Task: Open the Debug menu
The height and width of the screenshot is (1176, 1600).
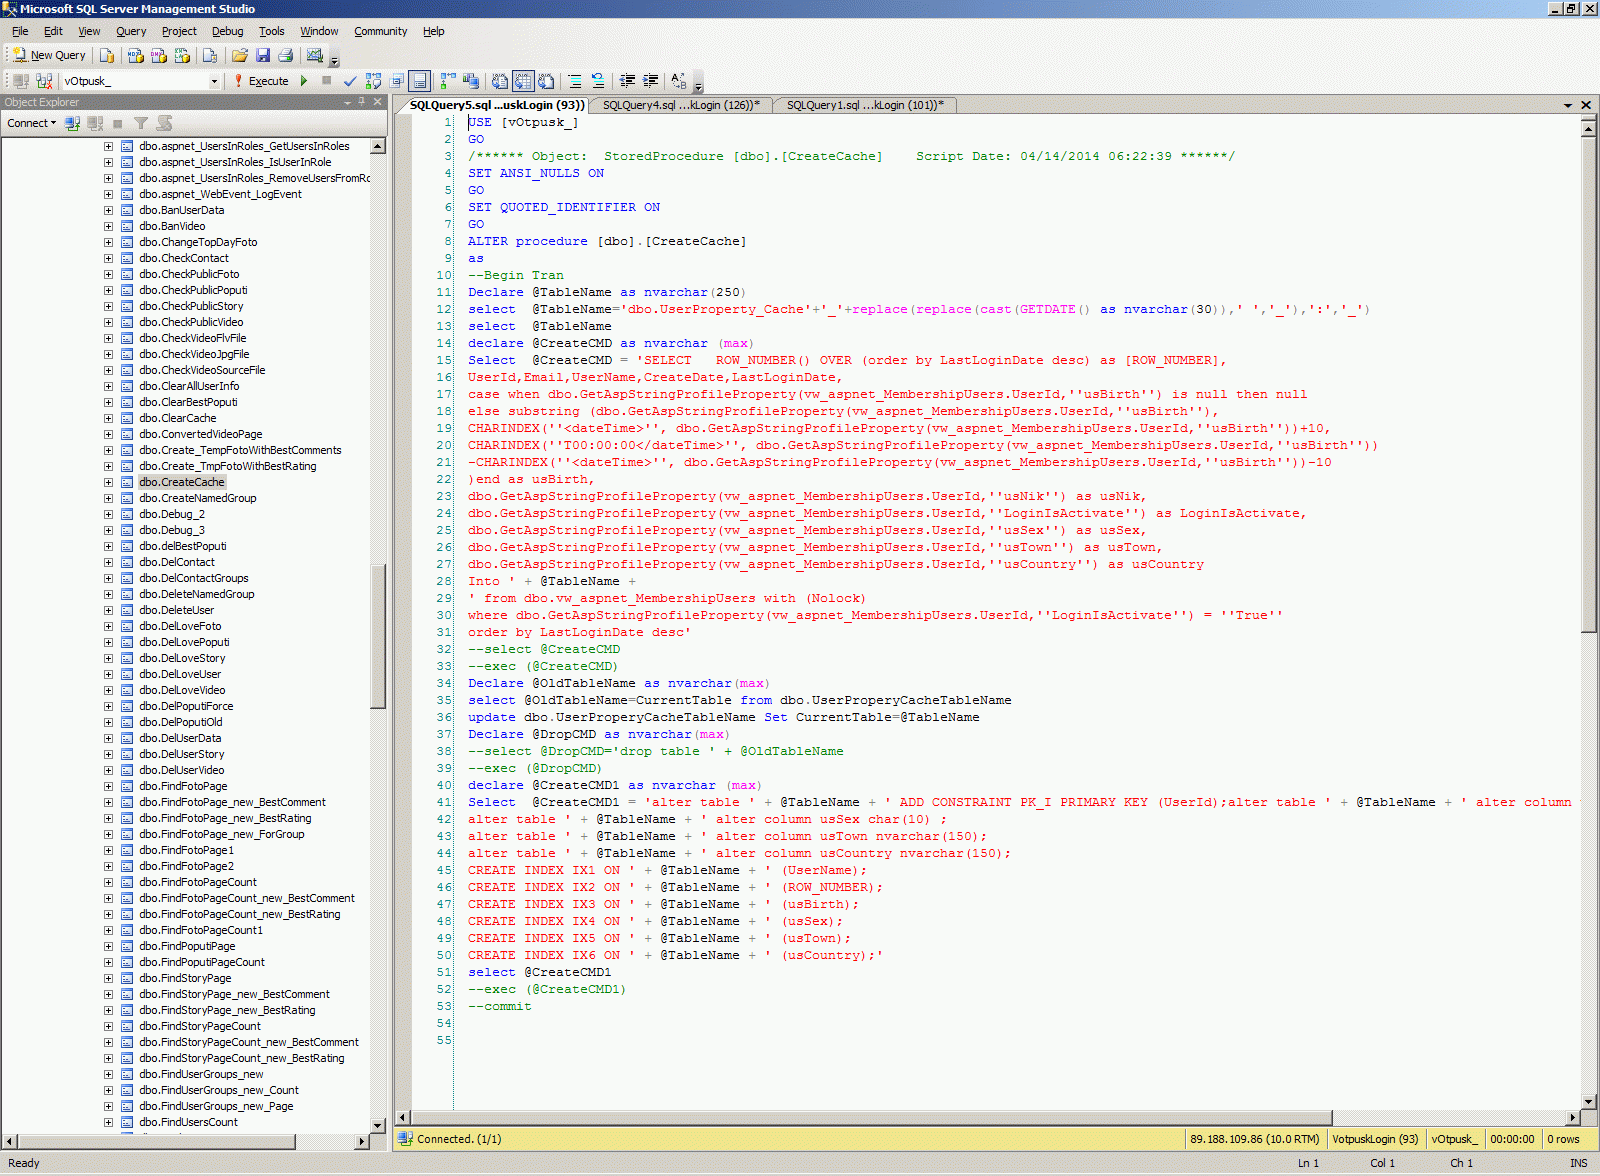Action: 228,31
